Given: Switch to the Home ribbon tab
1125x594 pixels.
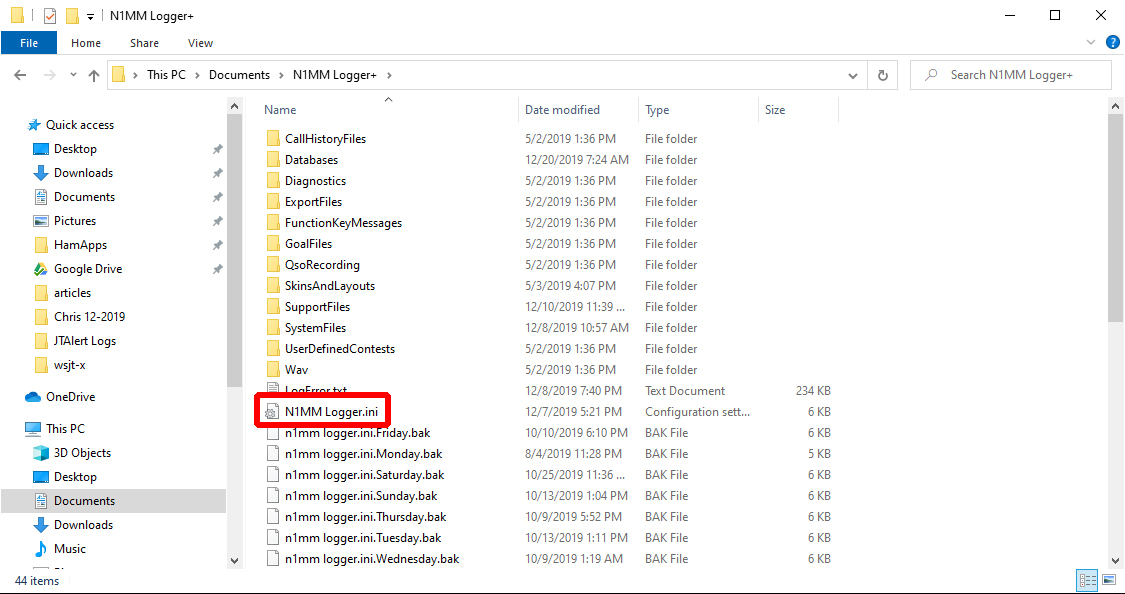Looking at the screenshot, I should pyautogui.click(x=86, y=43).
